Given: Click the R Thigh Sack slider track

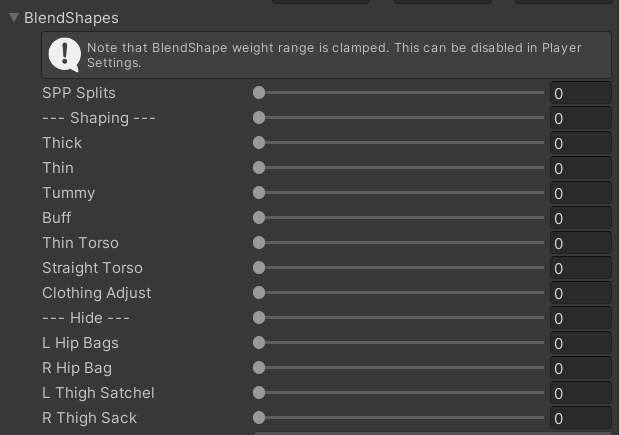Looking at the screenshot, I should [x=400, y=418].
